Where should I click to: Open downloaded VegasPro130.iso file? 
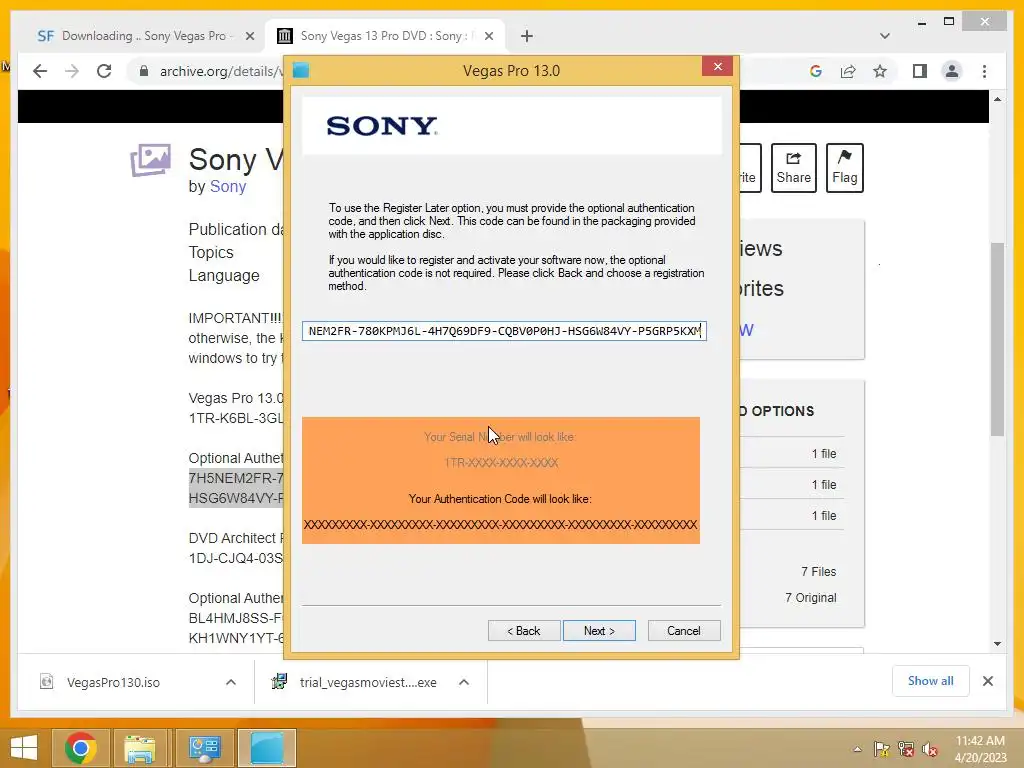click(113, 682)
